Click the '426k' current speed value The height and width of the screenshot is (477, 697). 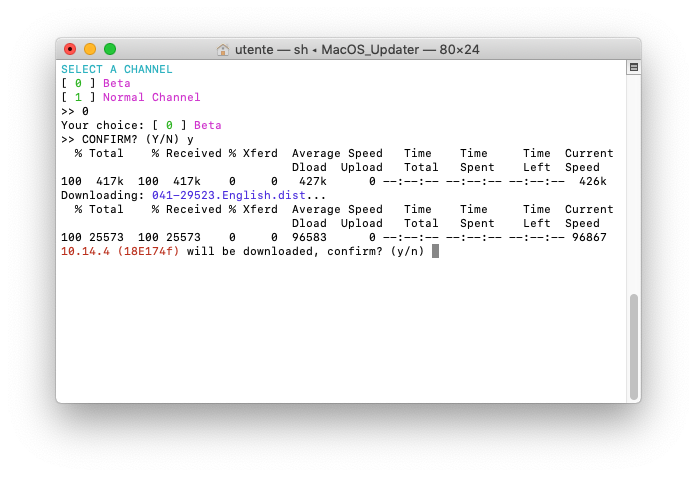coord(593,181)
